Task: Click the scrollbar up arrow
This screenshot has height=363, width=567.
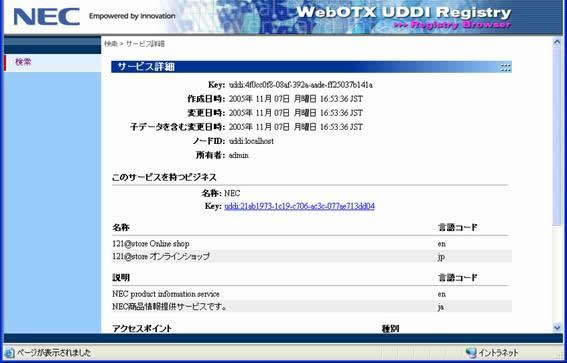Action: pos(557,42)
